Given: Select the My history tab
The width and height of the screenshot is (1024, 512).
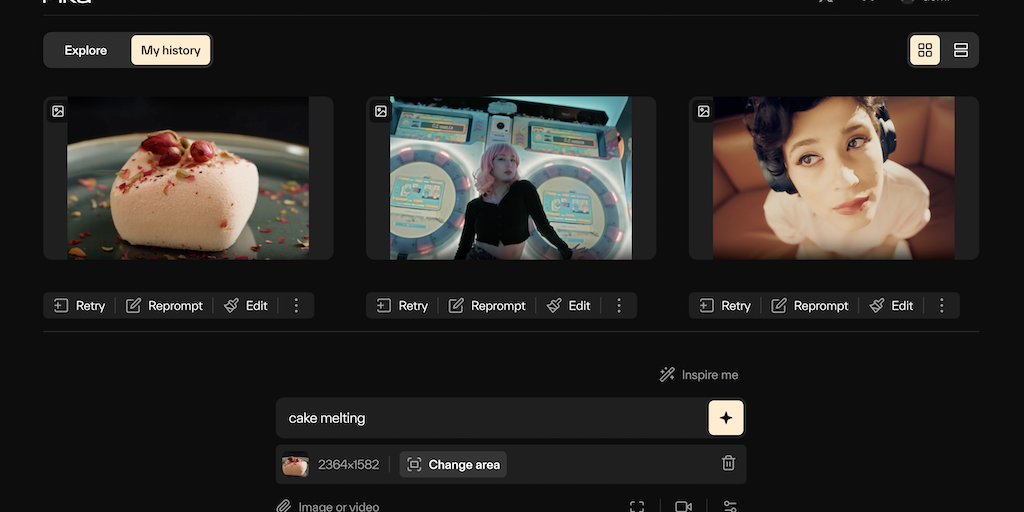Looking at the screenshot, I should point(171,50).
